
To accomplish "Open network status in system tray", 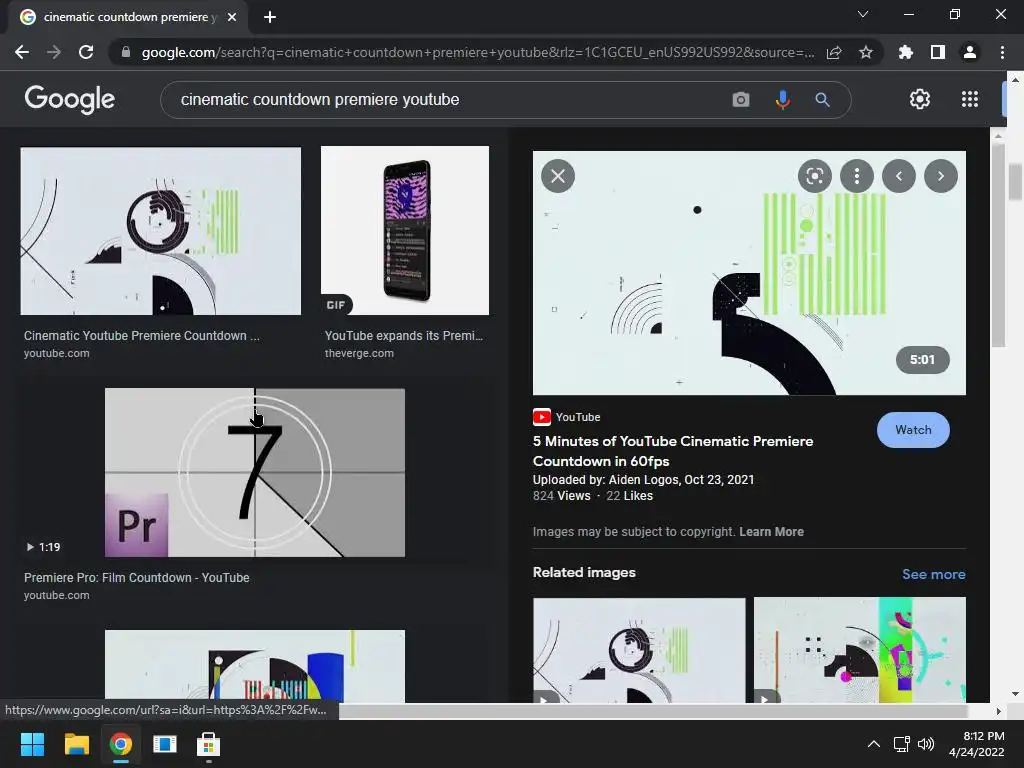I will point(901,744).
